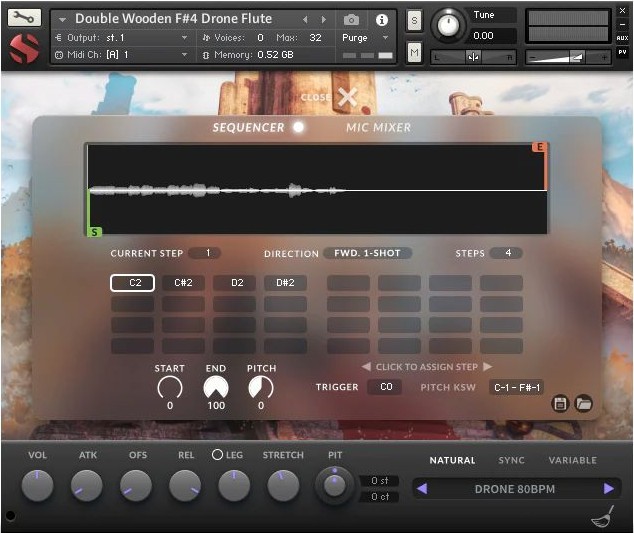Click the OFS knob
The height and width of the screenshot is (533, 634).
136,485
